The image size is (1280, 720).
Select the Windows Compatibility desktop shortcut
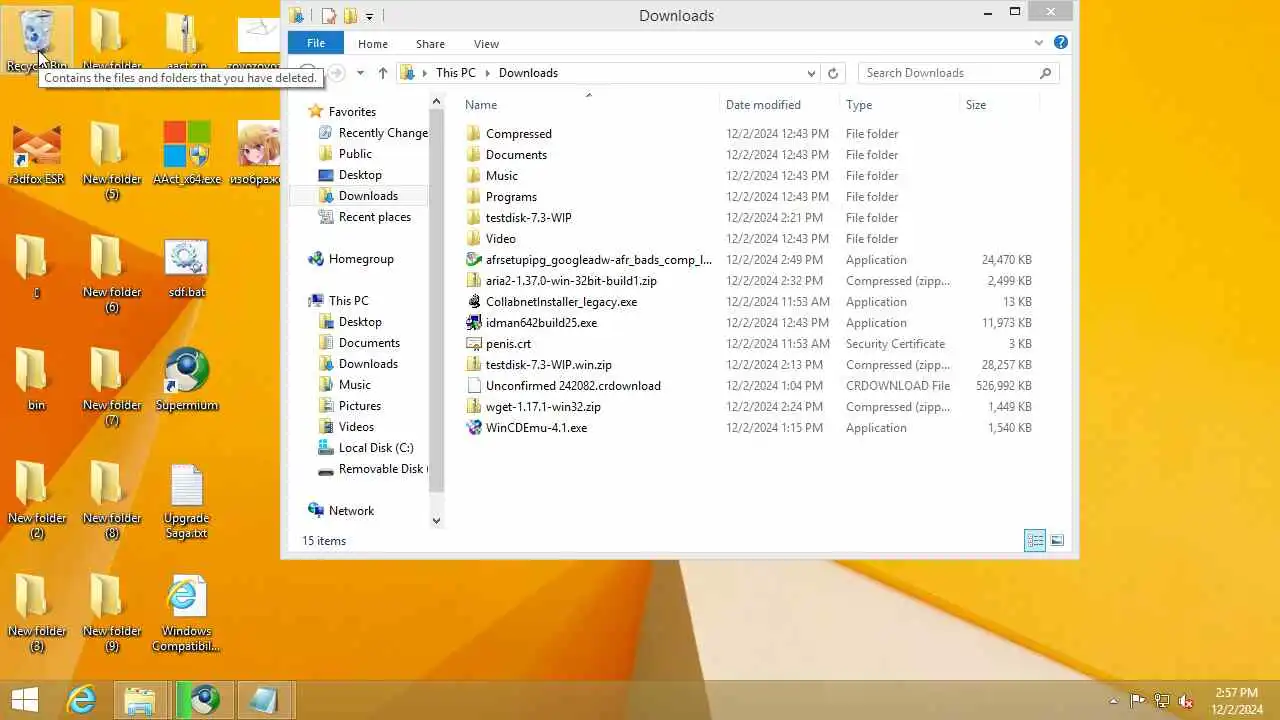[187, 614]
